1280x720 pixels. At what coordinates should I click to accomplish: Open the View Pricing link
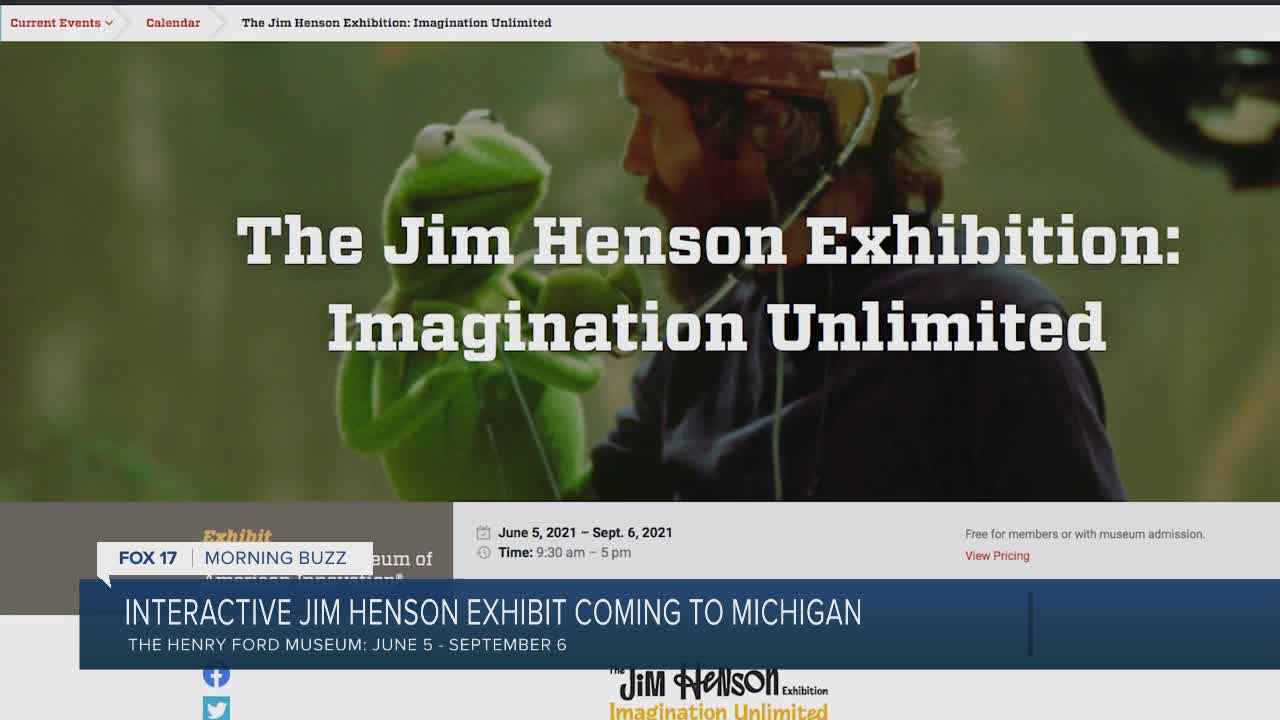coord(997,556)
